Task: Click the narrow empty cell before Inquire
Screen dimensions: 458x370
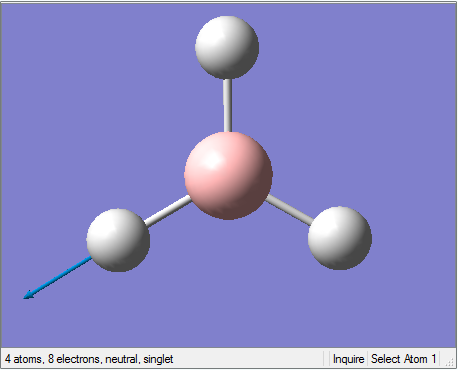Action: coord(326,359)
